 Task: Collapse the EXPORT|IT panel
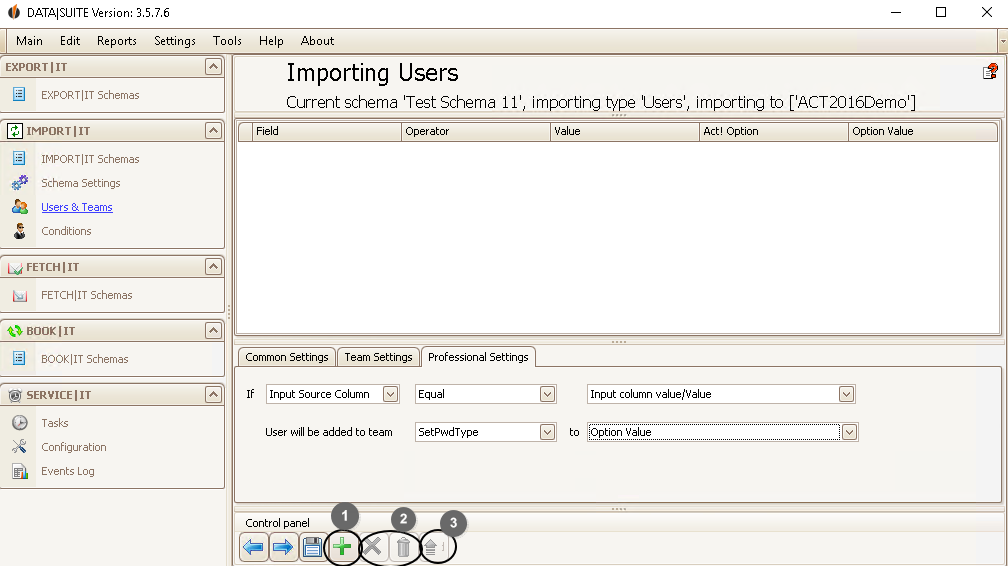tap(213, 67)
